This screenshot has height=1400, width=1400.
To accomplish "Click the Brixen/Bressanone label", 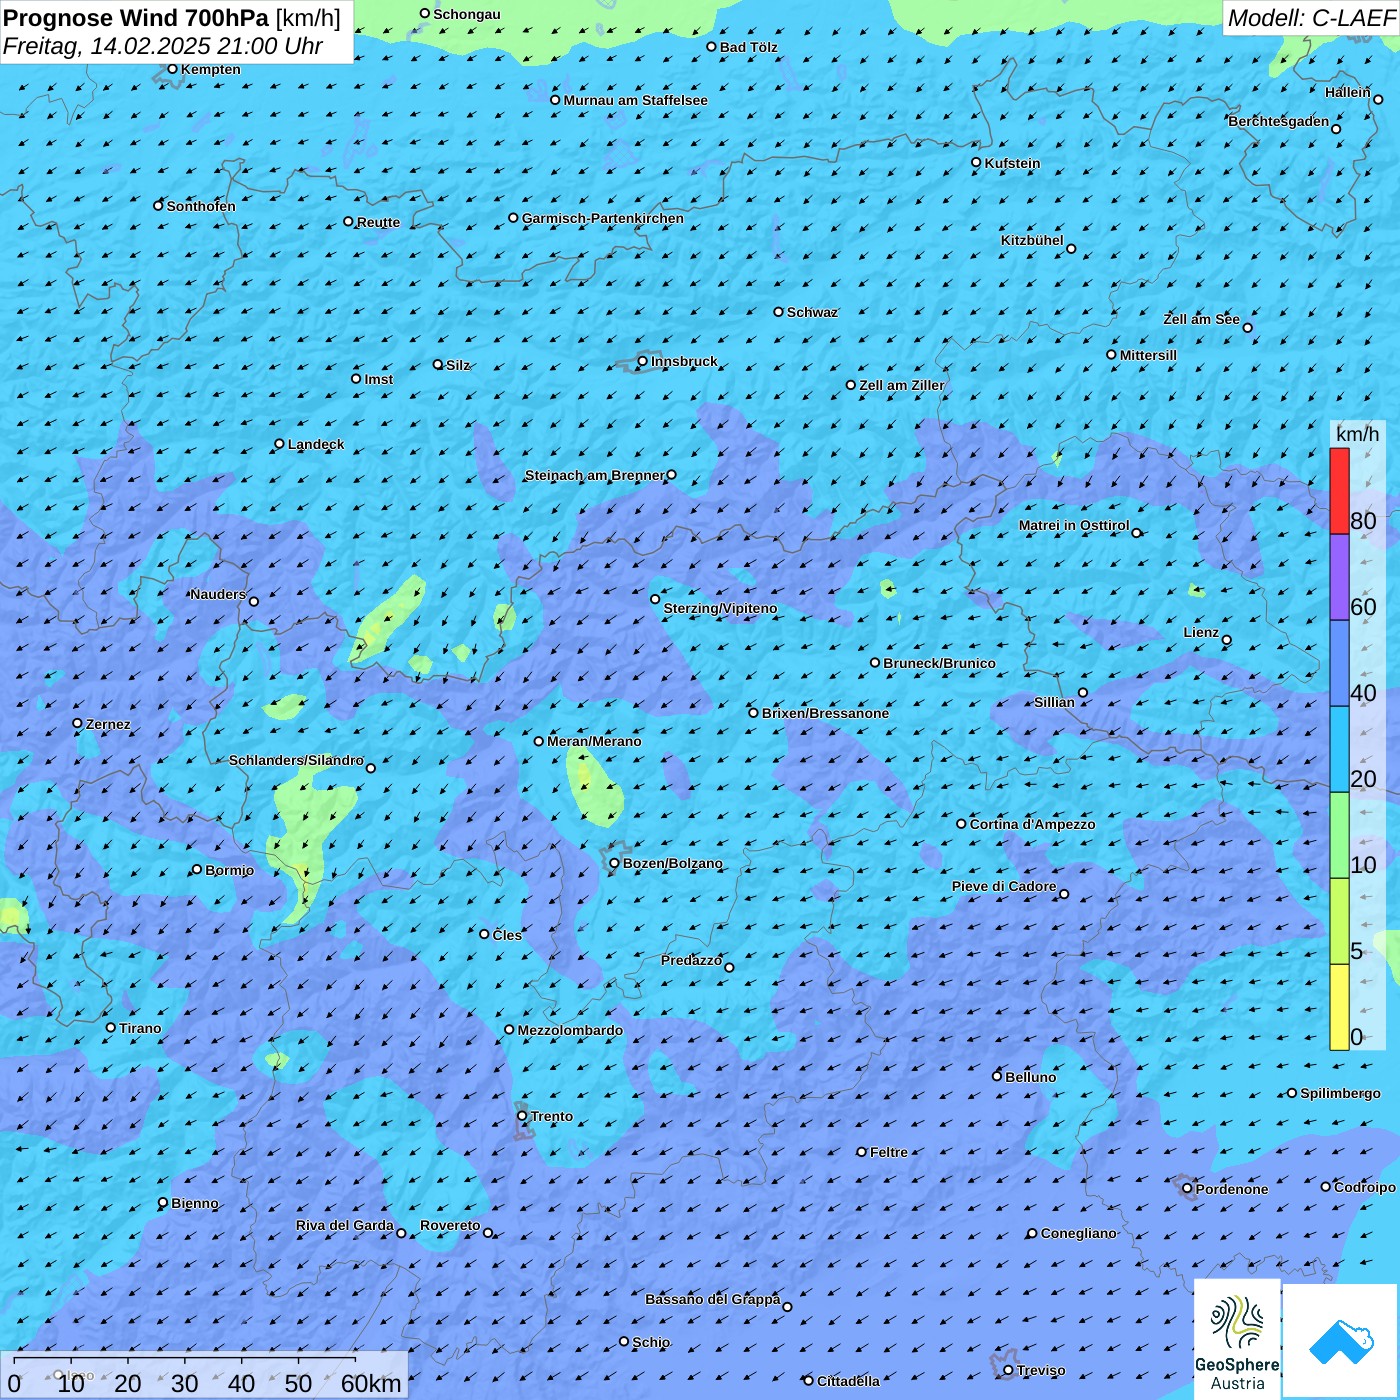I will (x=825, y=713).
